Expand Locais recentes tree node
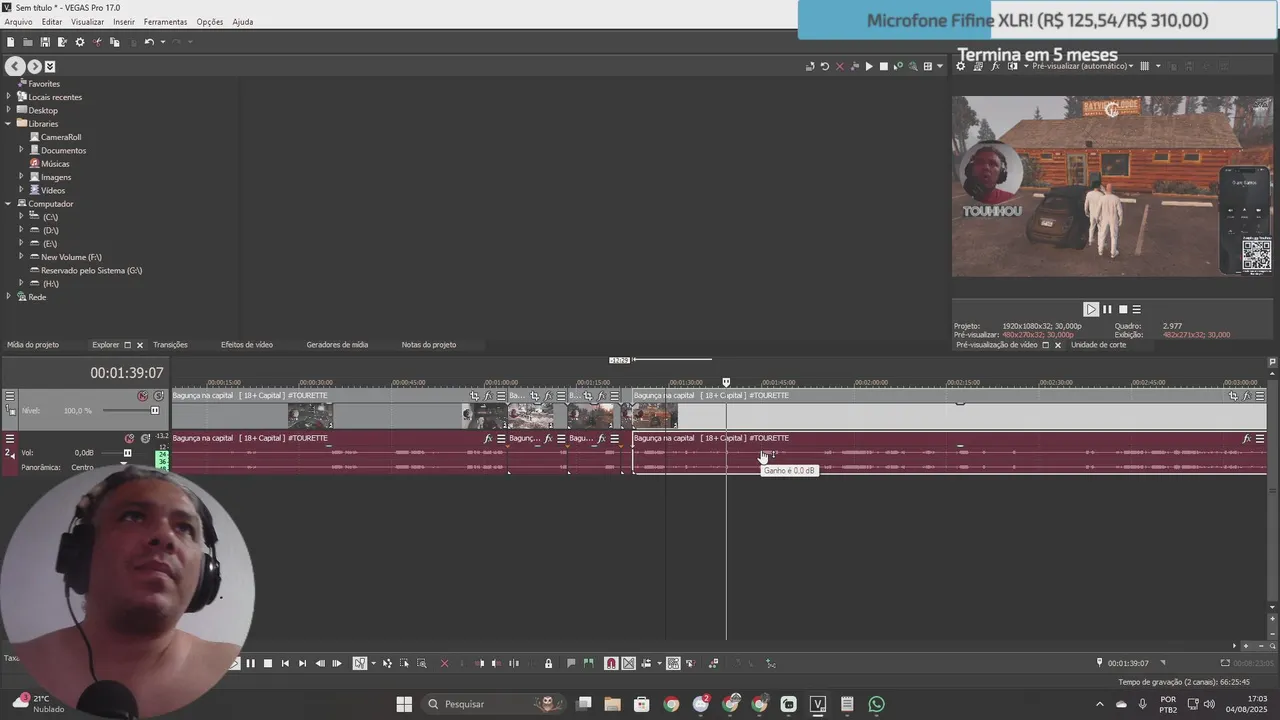This screenshot has width=1280, height=720. [9, 97]
